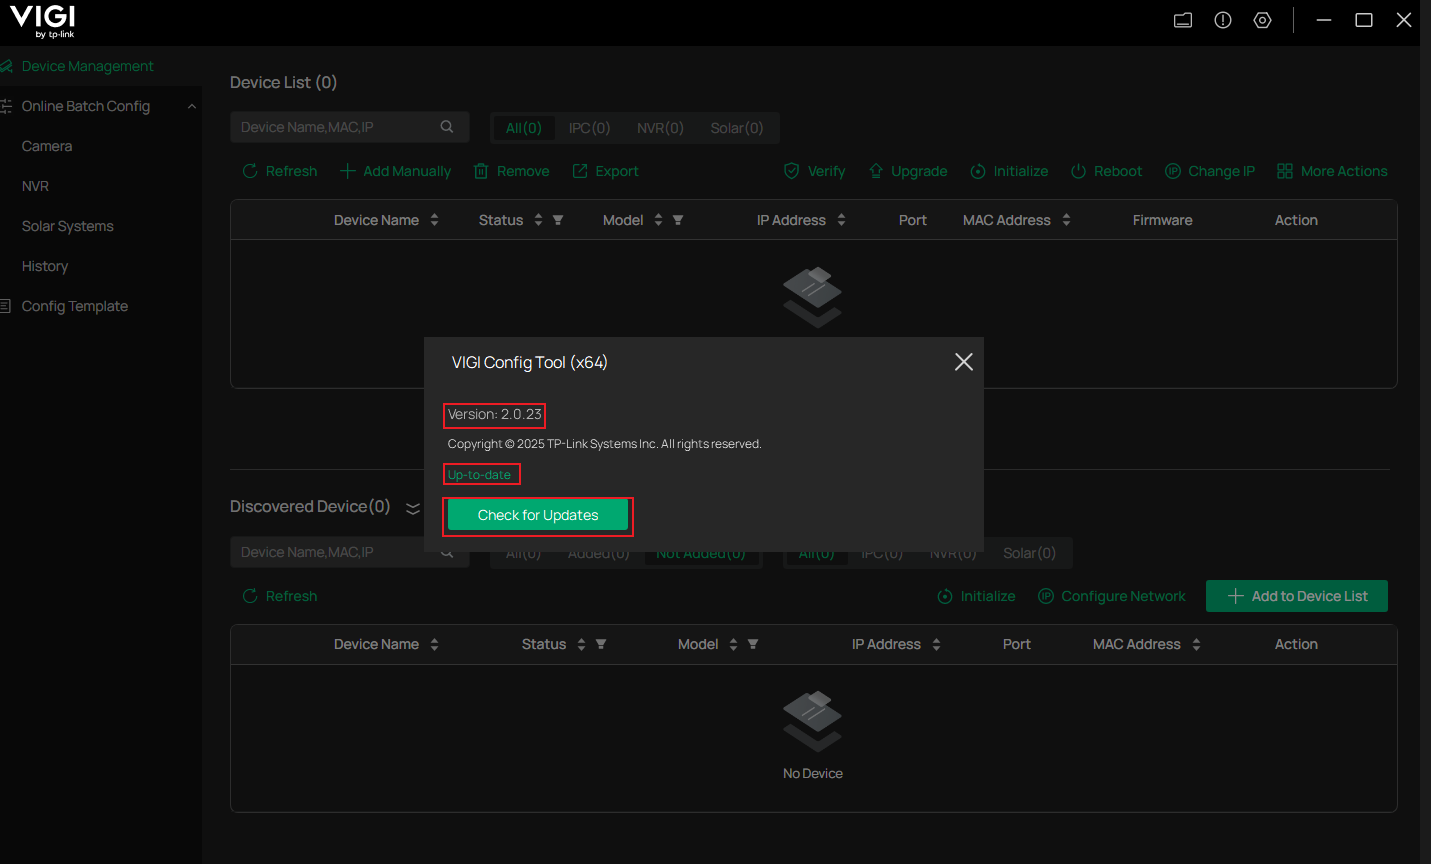
Task: Switch to the IPC(0) tab in Device List
Action: click(x=589, y=128)
